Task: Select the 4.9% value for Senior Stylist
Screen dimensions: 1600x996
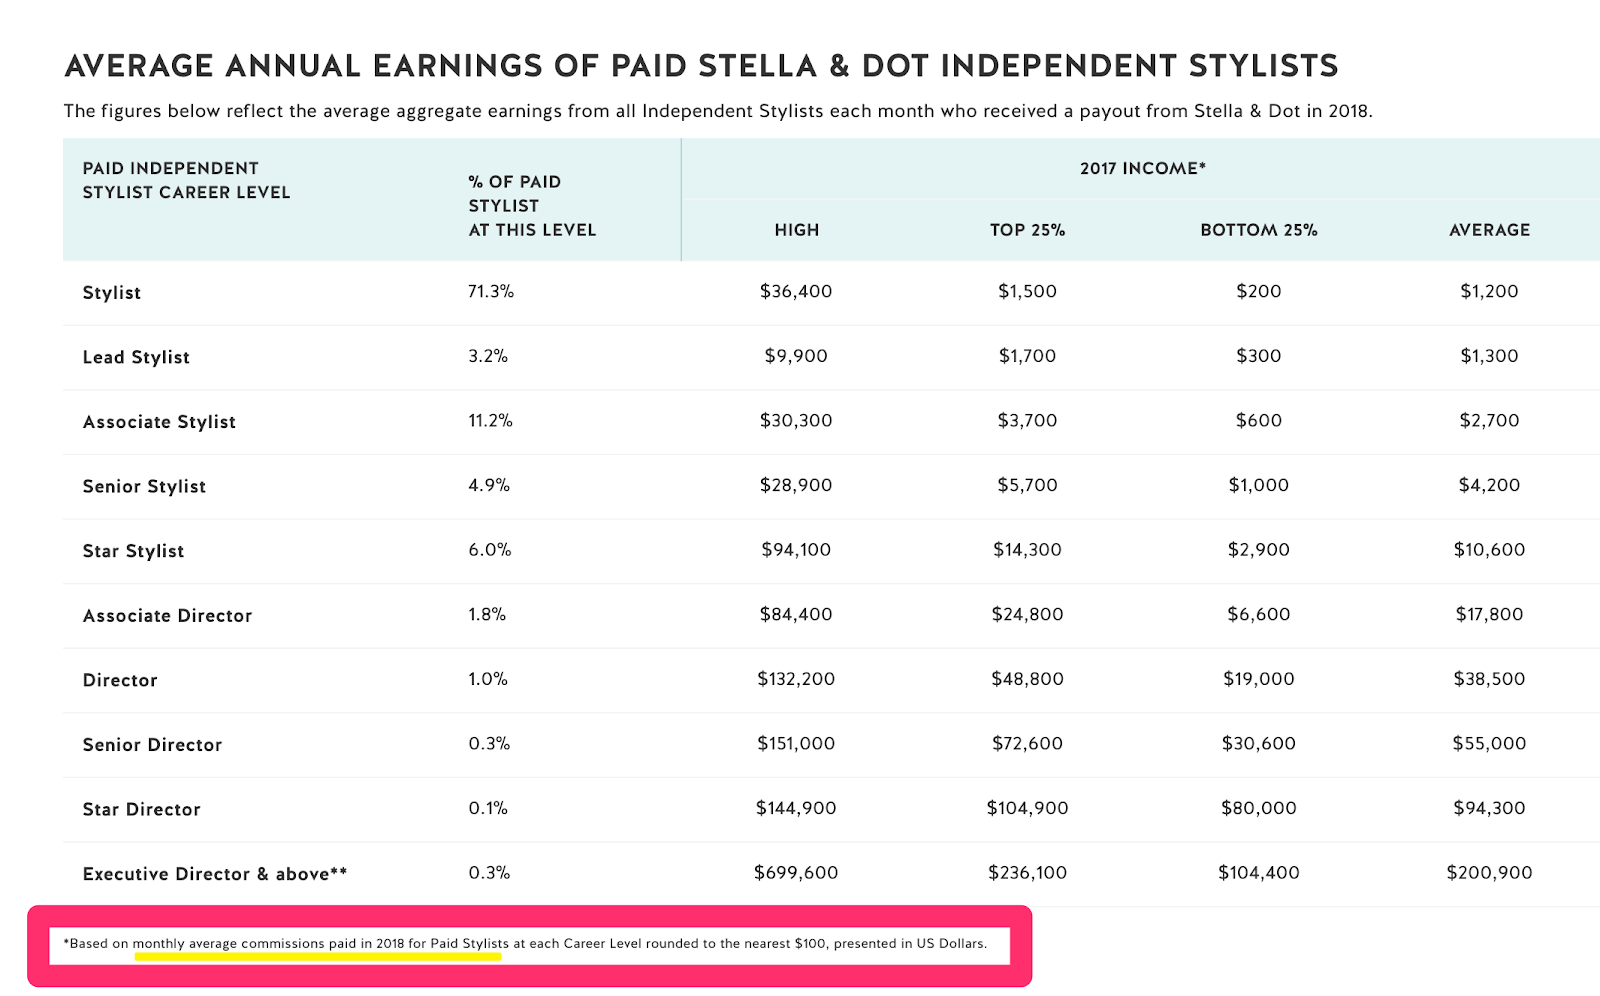Action: coord(489,485)
